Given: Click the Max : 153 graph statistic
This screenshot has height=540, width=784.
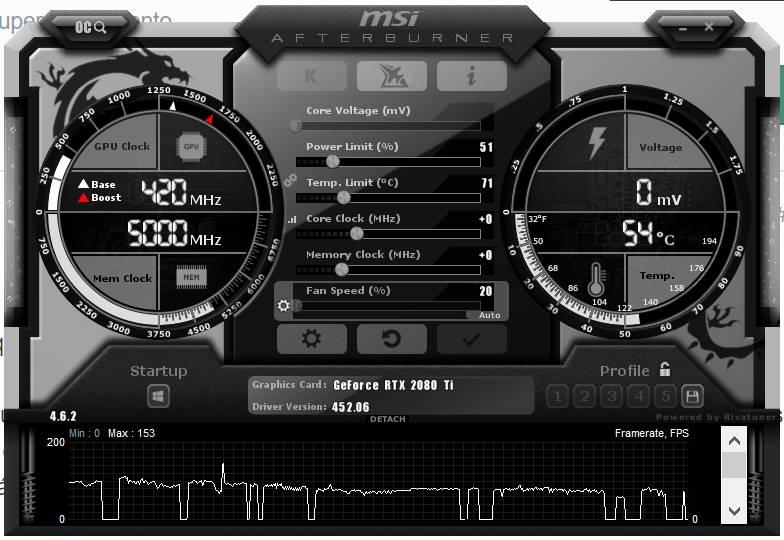Looking at the screenshot, I should pyautogui.click(x=132, y=433).
